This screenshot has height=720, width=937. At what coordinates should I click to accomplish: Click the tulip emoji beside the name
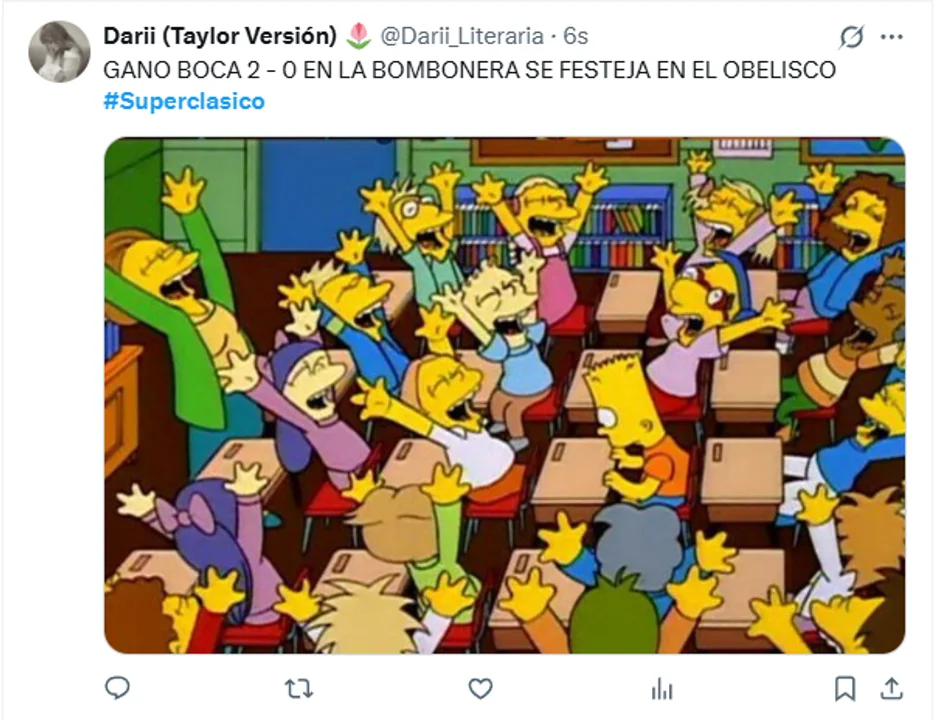coord(359,36)
